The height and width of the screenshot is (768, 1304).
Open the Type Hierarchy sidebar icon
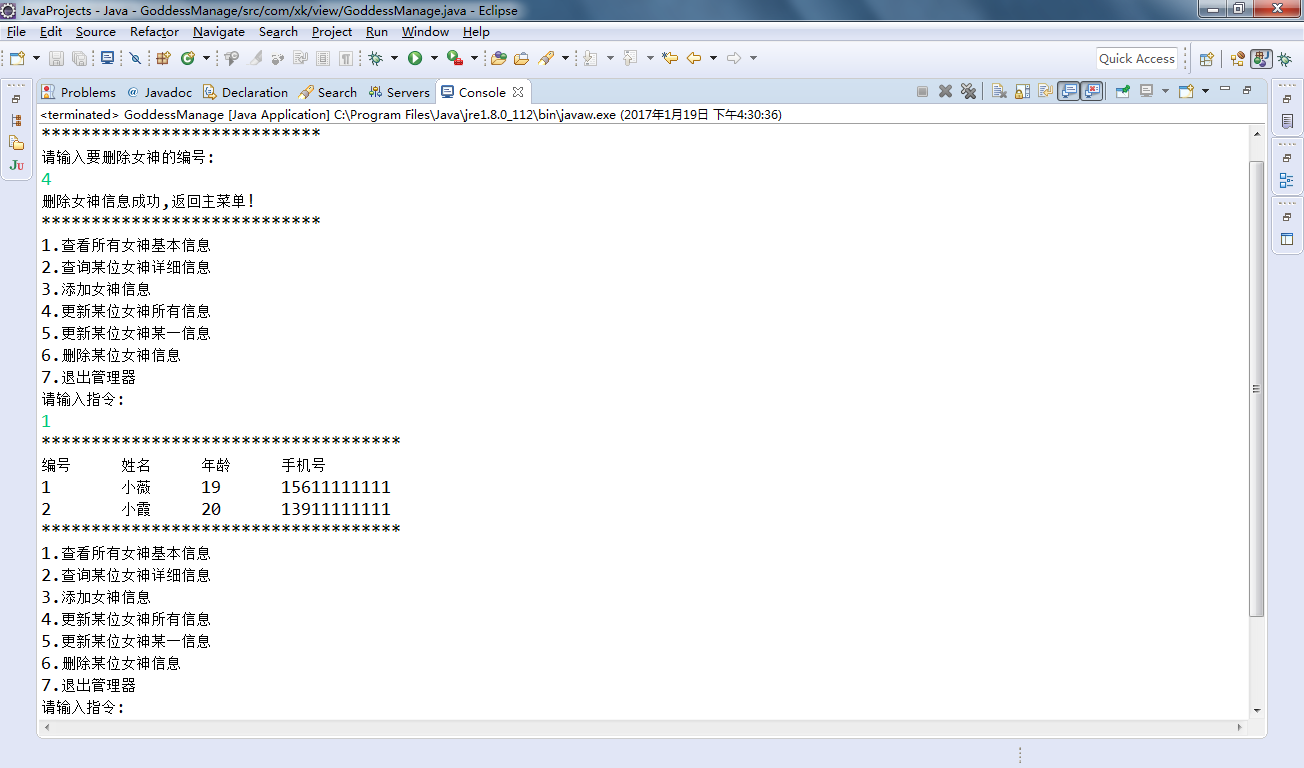coord(16,120)
